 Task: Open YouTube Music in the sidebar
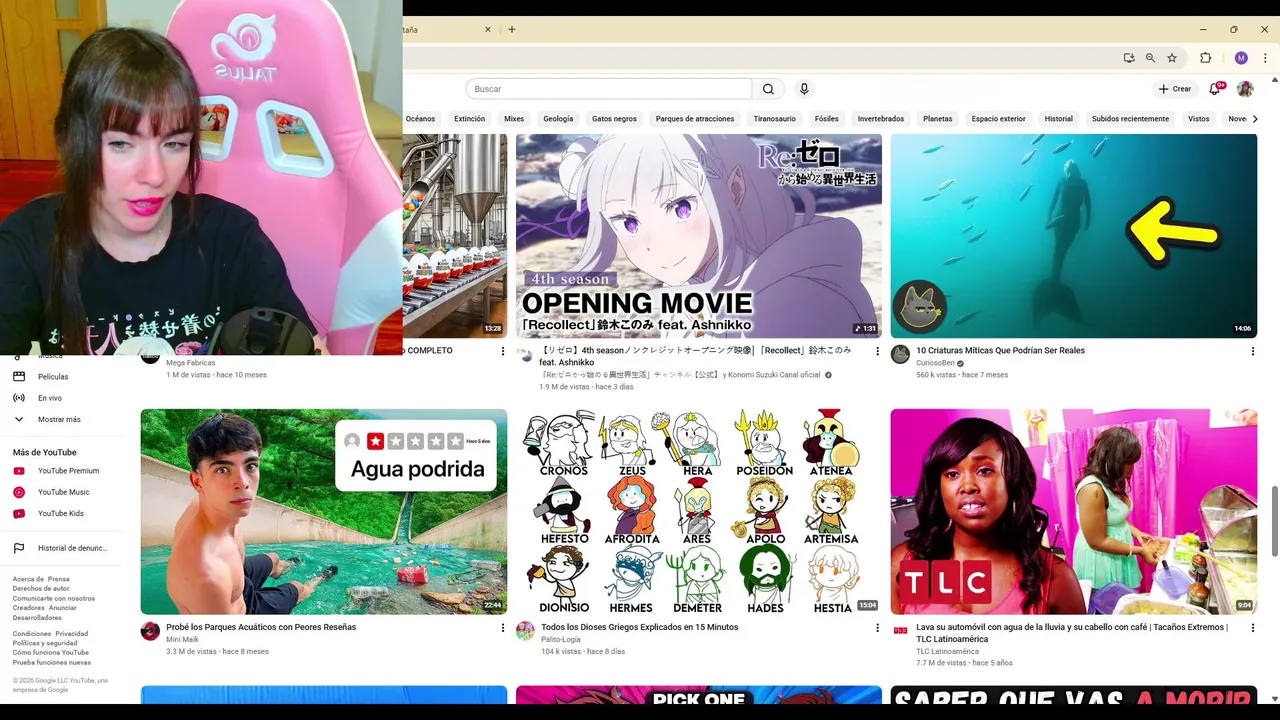(63, 492)
